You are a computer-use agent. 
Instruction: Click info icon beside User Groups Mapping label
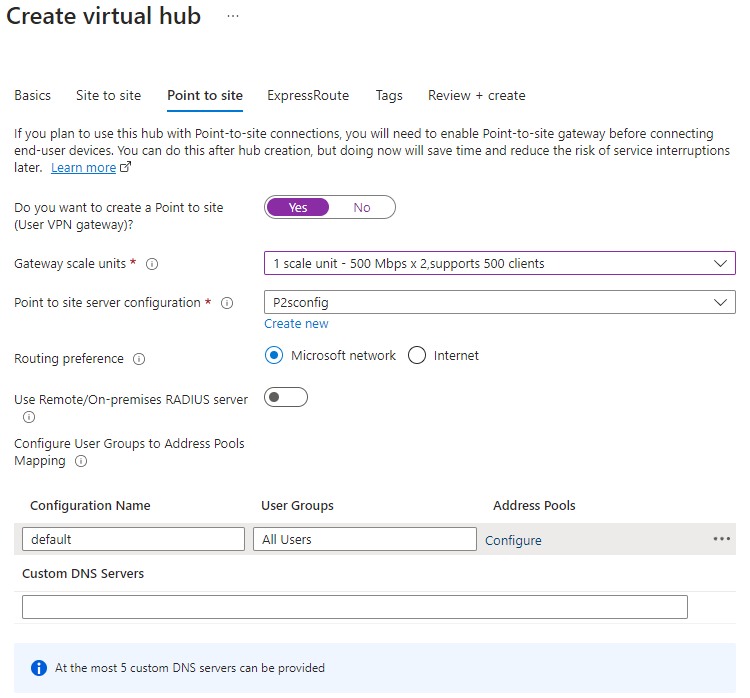click(x=81, y=462)
